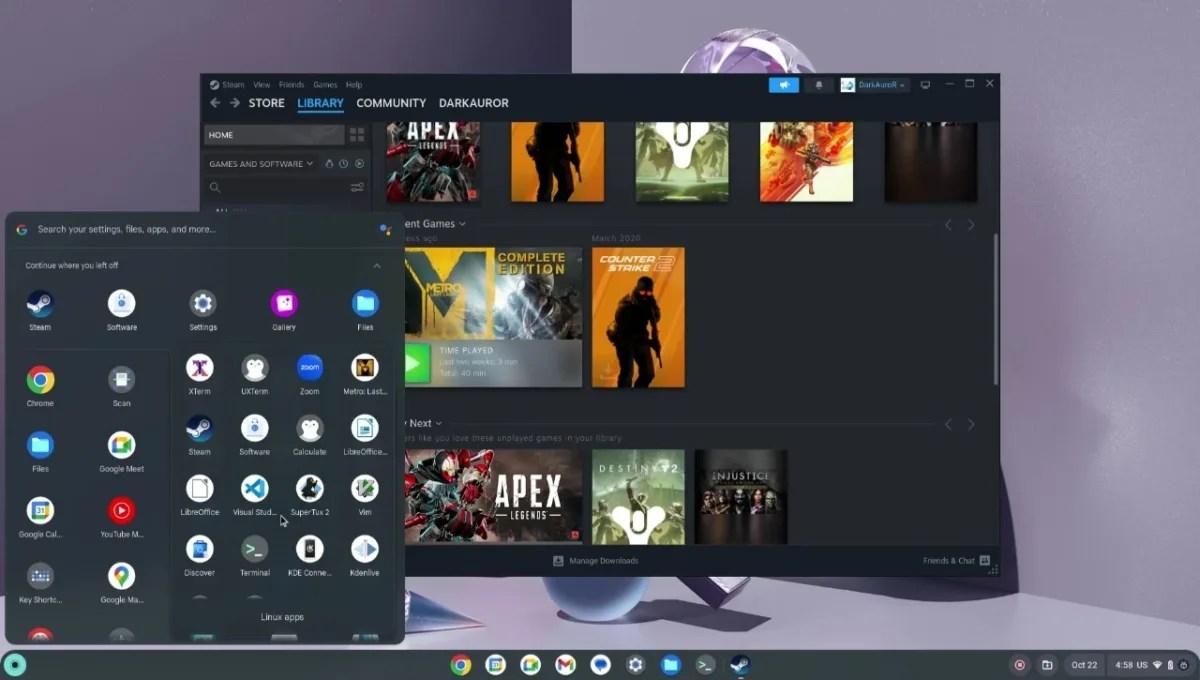This screenshot has height=680, width=1200.
Task: Open the Gallery app in the launcher
Action: pos(284,303)
